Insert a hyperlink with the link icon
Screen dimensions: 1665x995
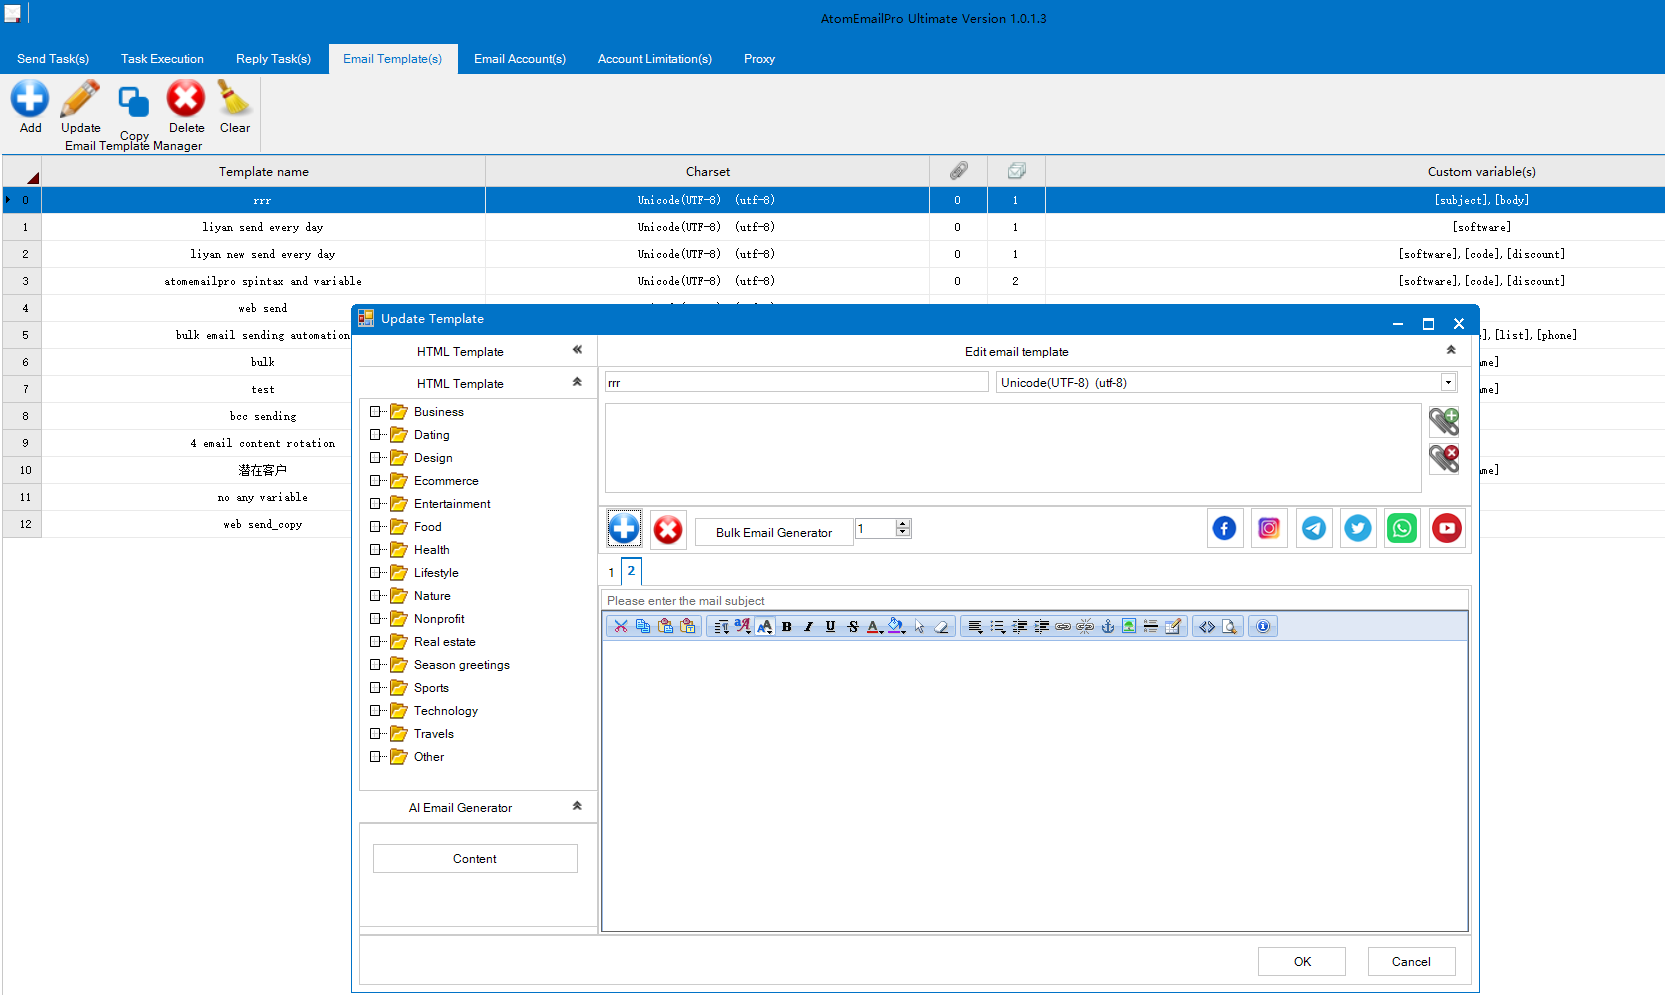pyautogui.click(x=1062, y=626)
